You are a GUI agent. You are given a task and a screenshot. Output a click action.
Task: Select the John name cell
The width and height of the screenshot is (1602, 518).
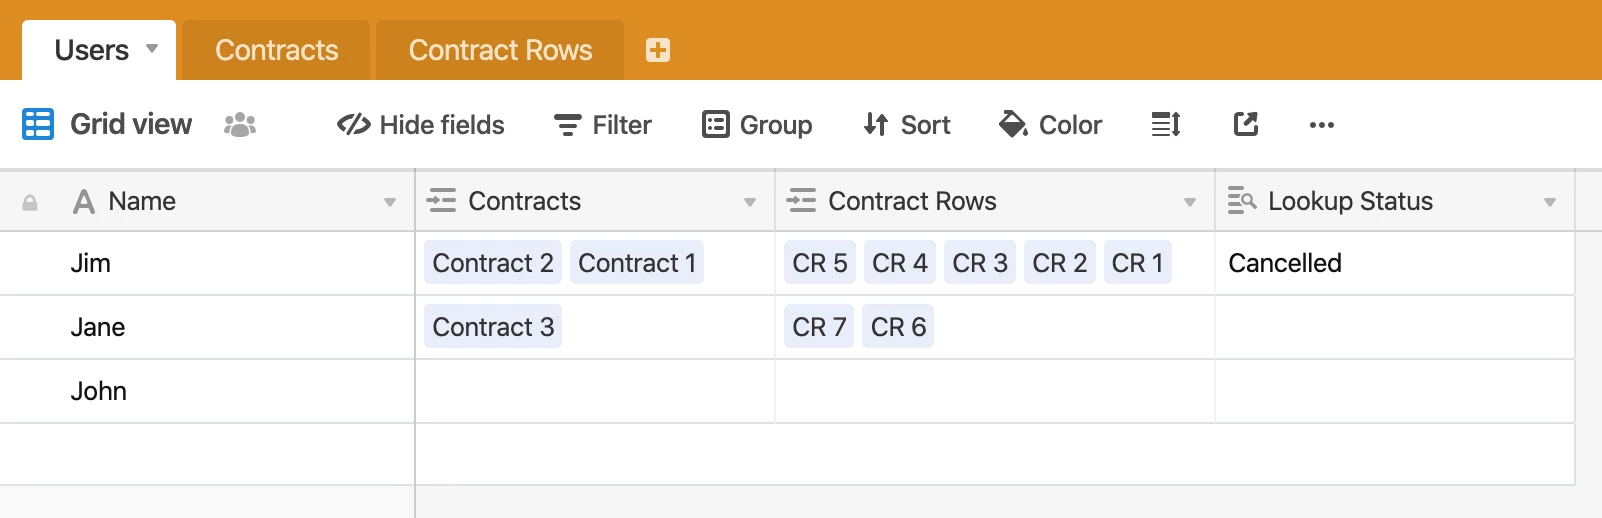[208, 391]
